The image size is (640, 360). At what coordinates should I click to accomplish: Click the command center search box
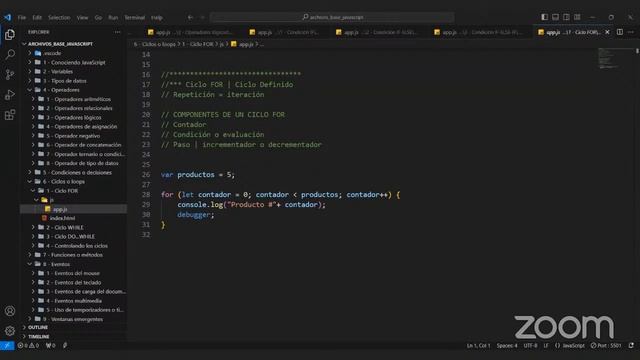(x=332, y=17)
